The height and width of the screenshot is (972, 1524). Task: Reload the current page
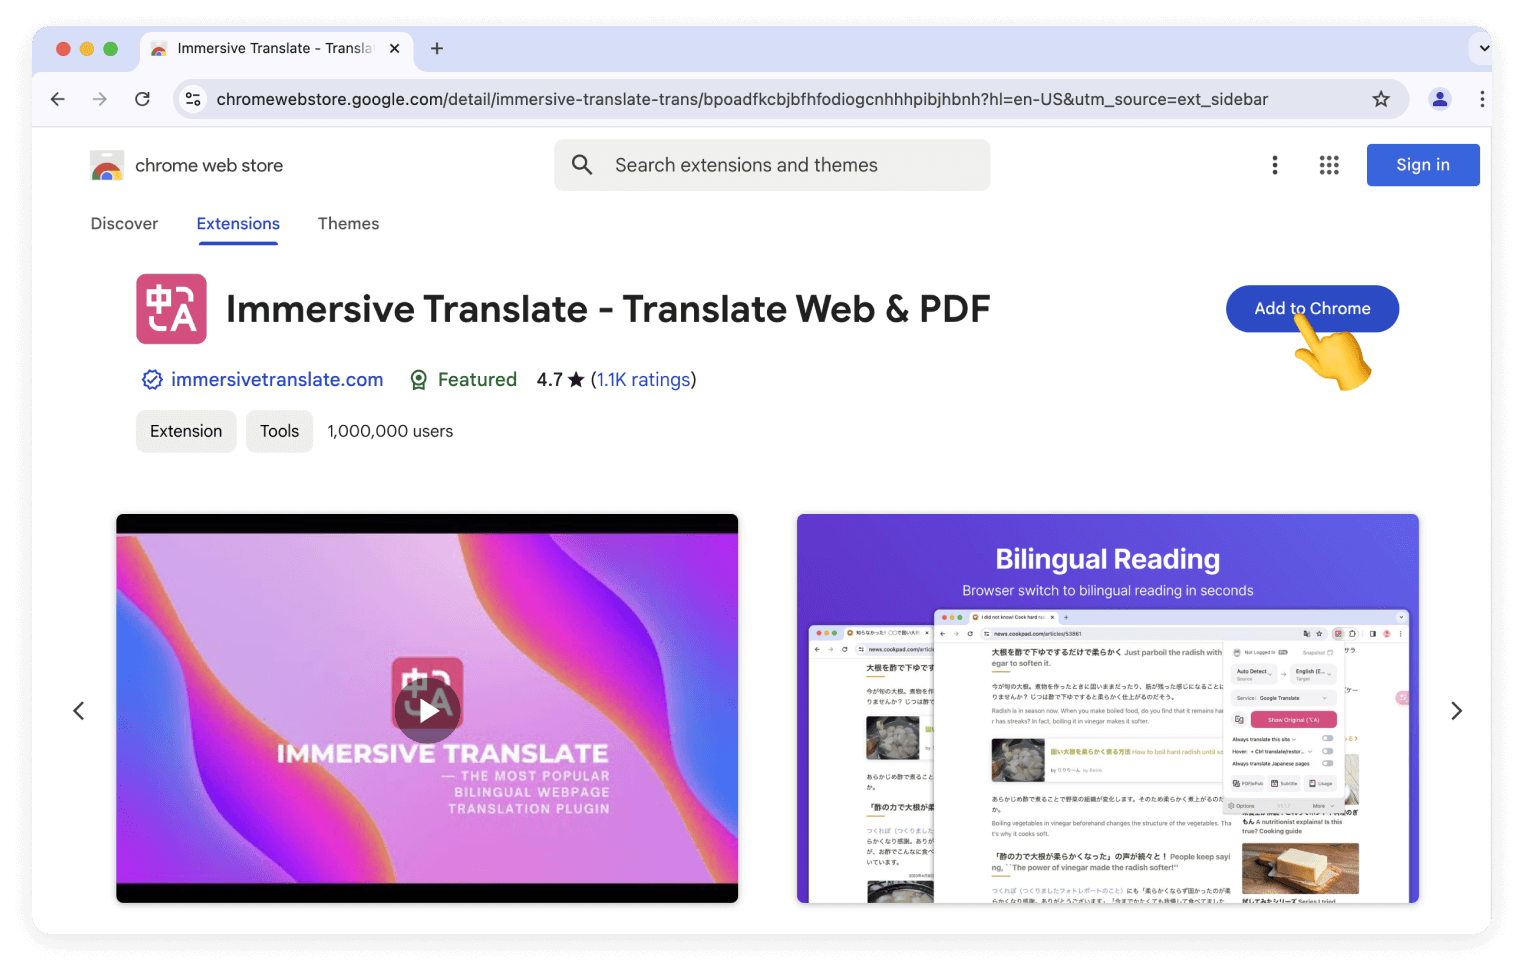[142, 99]
